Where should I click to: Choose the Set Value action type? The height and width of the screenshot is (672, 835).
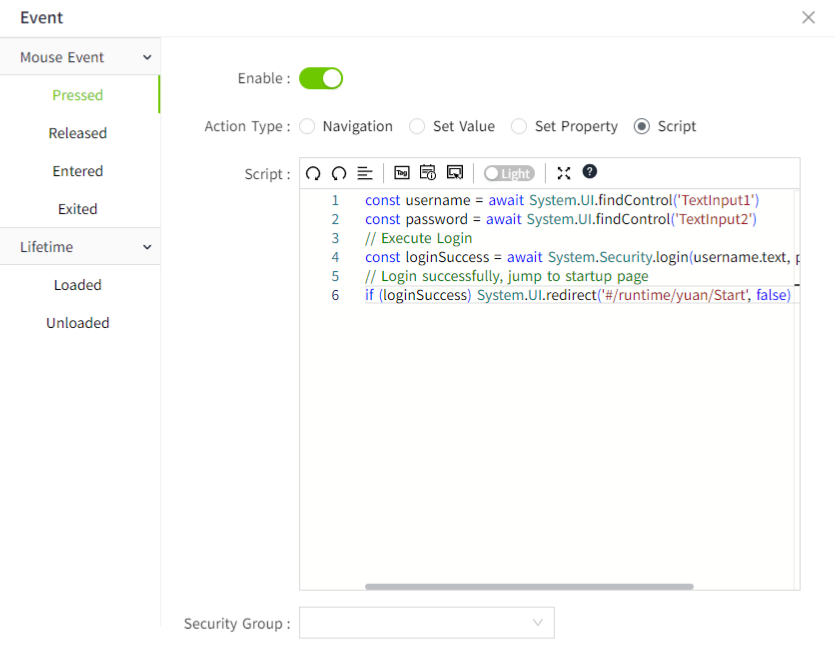[x=418, y=126]
